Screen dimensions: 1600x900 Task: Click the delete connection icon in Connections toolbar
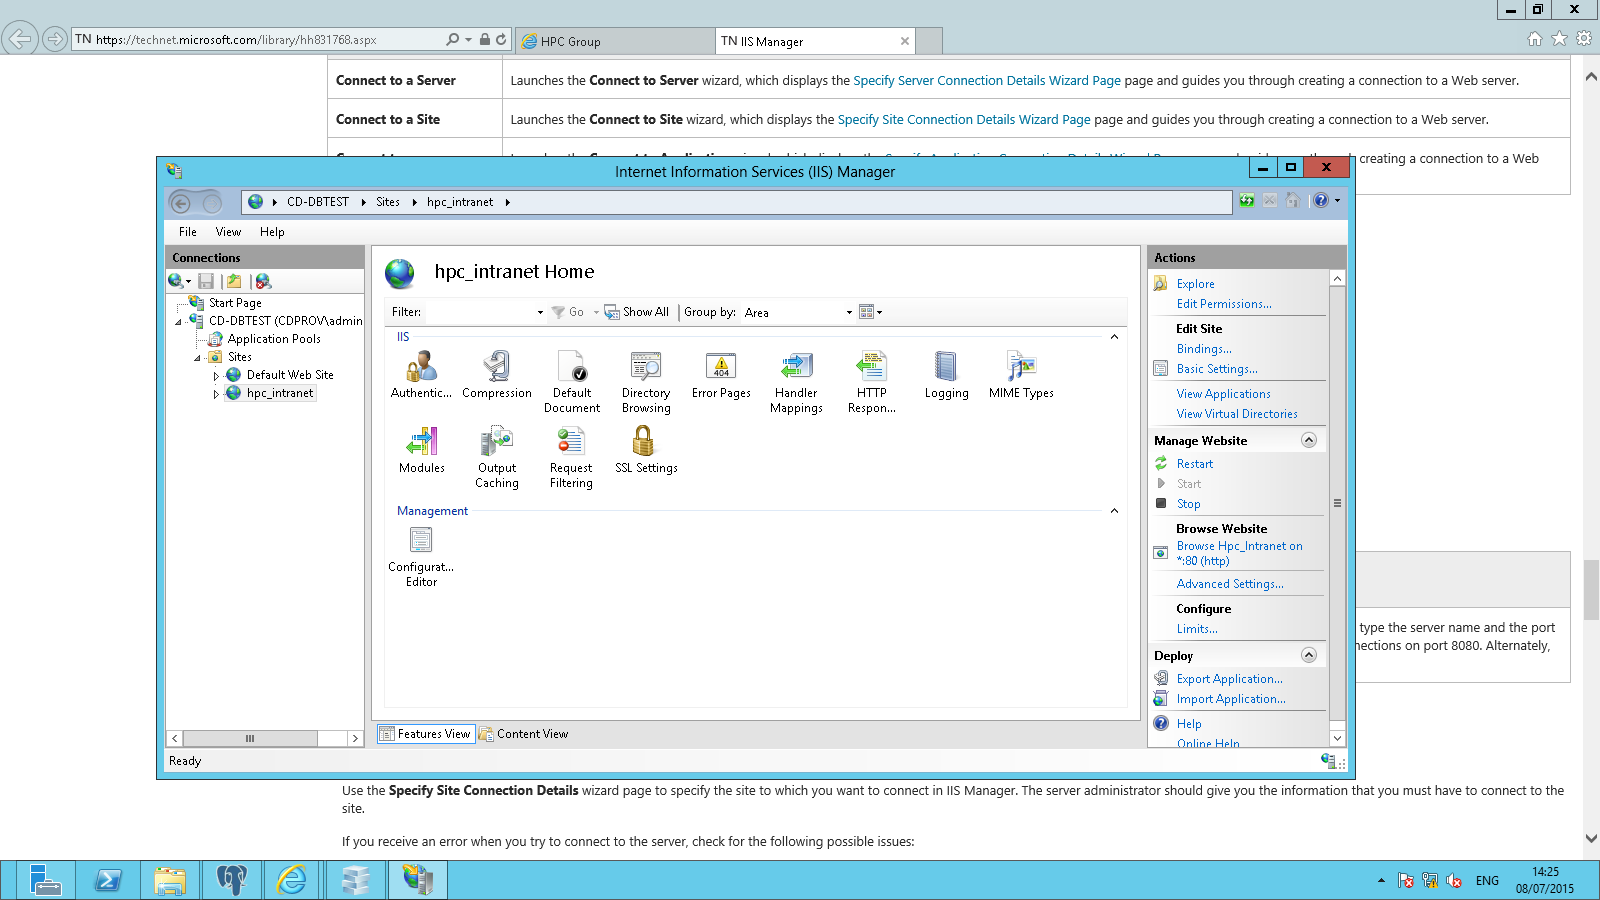click(x=263, y=282)
